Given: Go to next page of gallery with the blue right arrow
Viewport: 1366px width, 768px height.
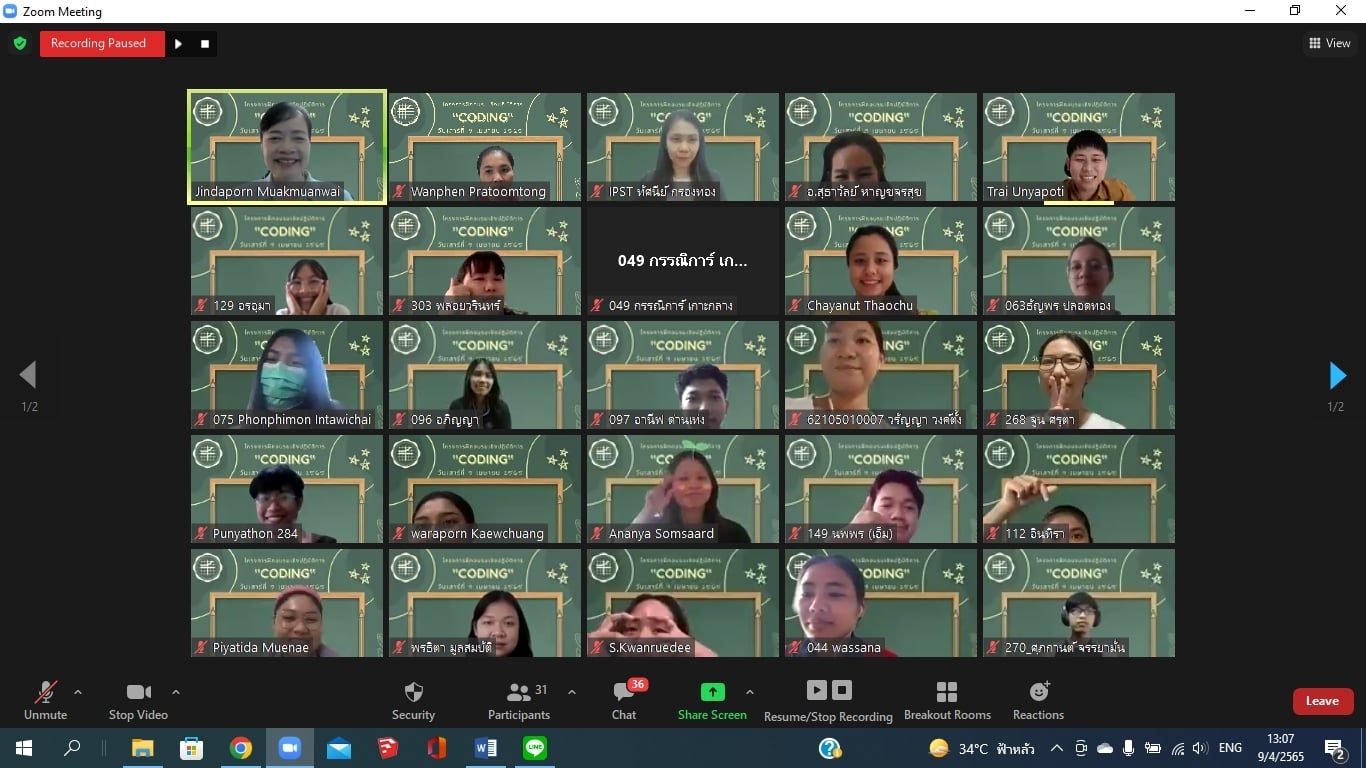Looking at the screenshot, I should [1337, 375].
